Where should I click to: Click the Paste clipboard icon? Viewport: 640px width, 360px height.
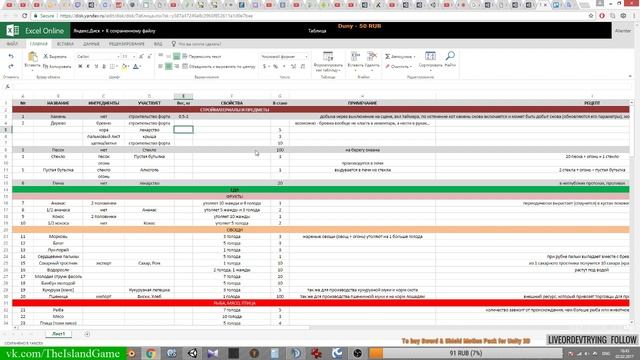click(32, 57)
